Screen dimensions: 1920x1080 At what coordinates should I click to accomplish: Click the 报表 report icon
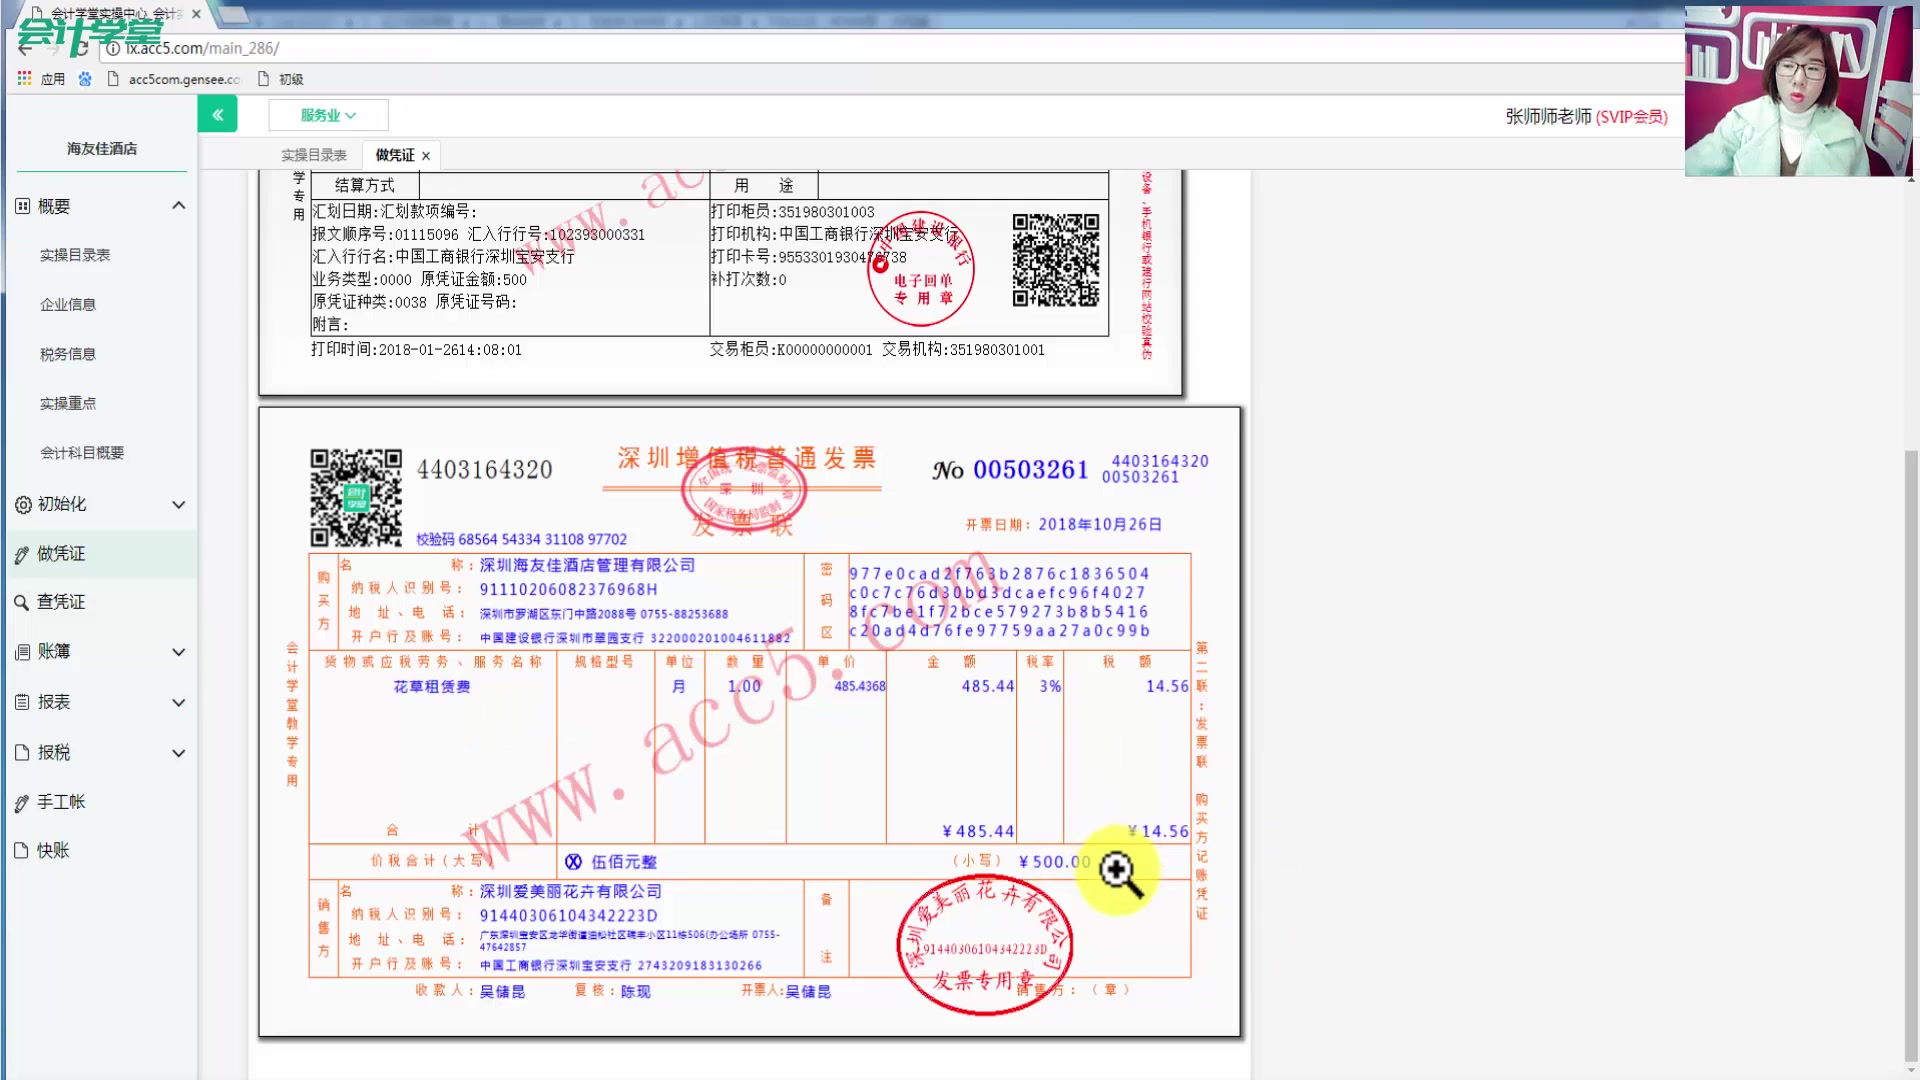pyautogui.click(x=22, y=702)
